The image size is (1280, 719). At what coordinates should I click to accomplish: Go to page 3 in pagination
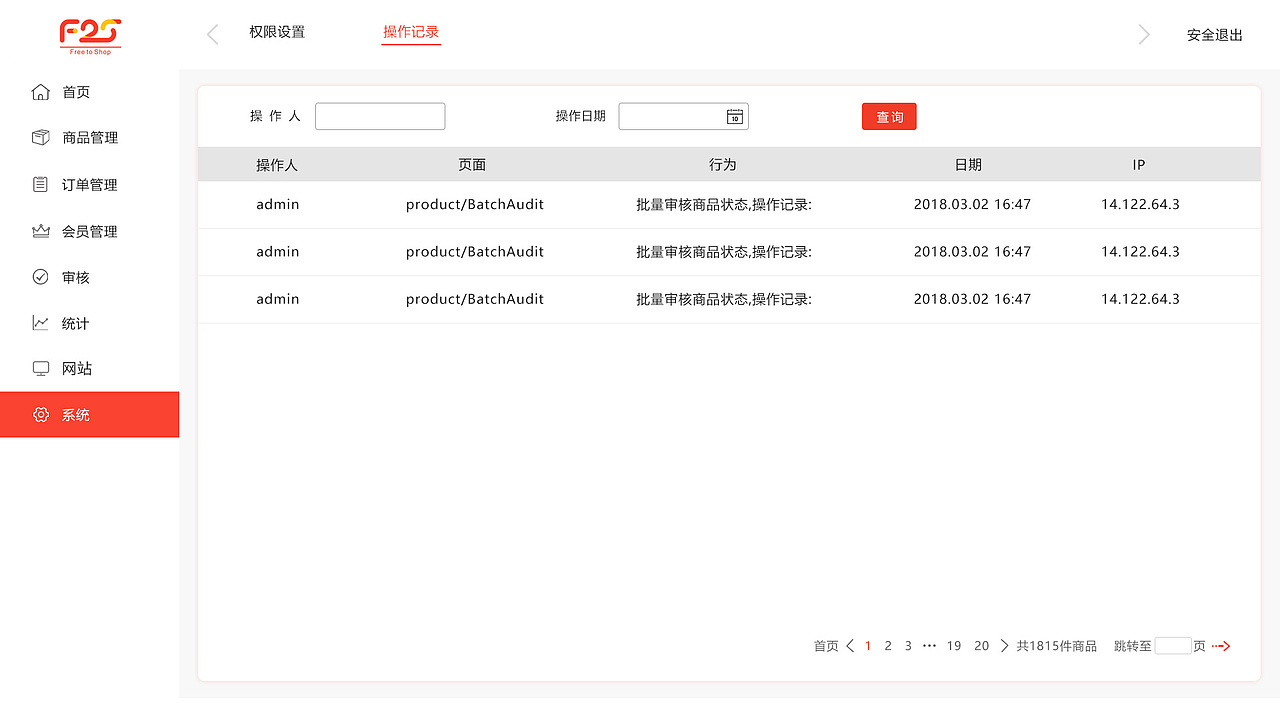(908, 646)
